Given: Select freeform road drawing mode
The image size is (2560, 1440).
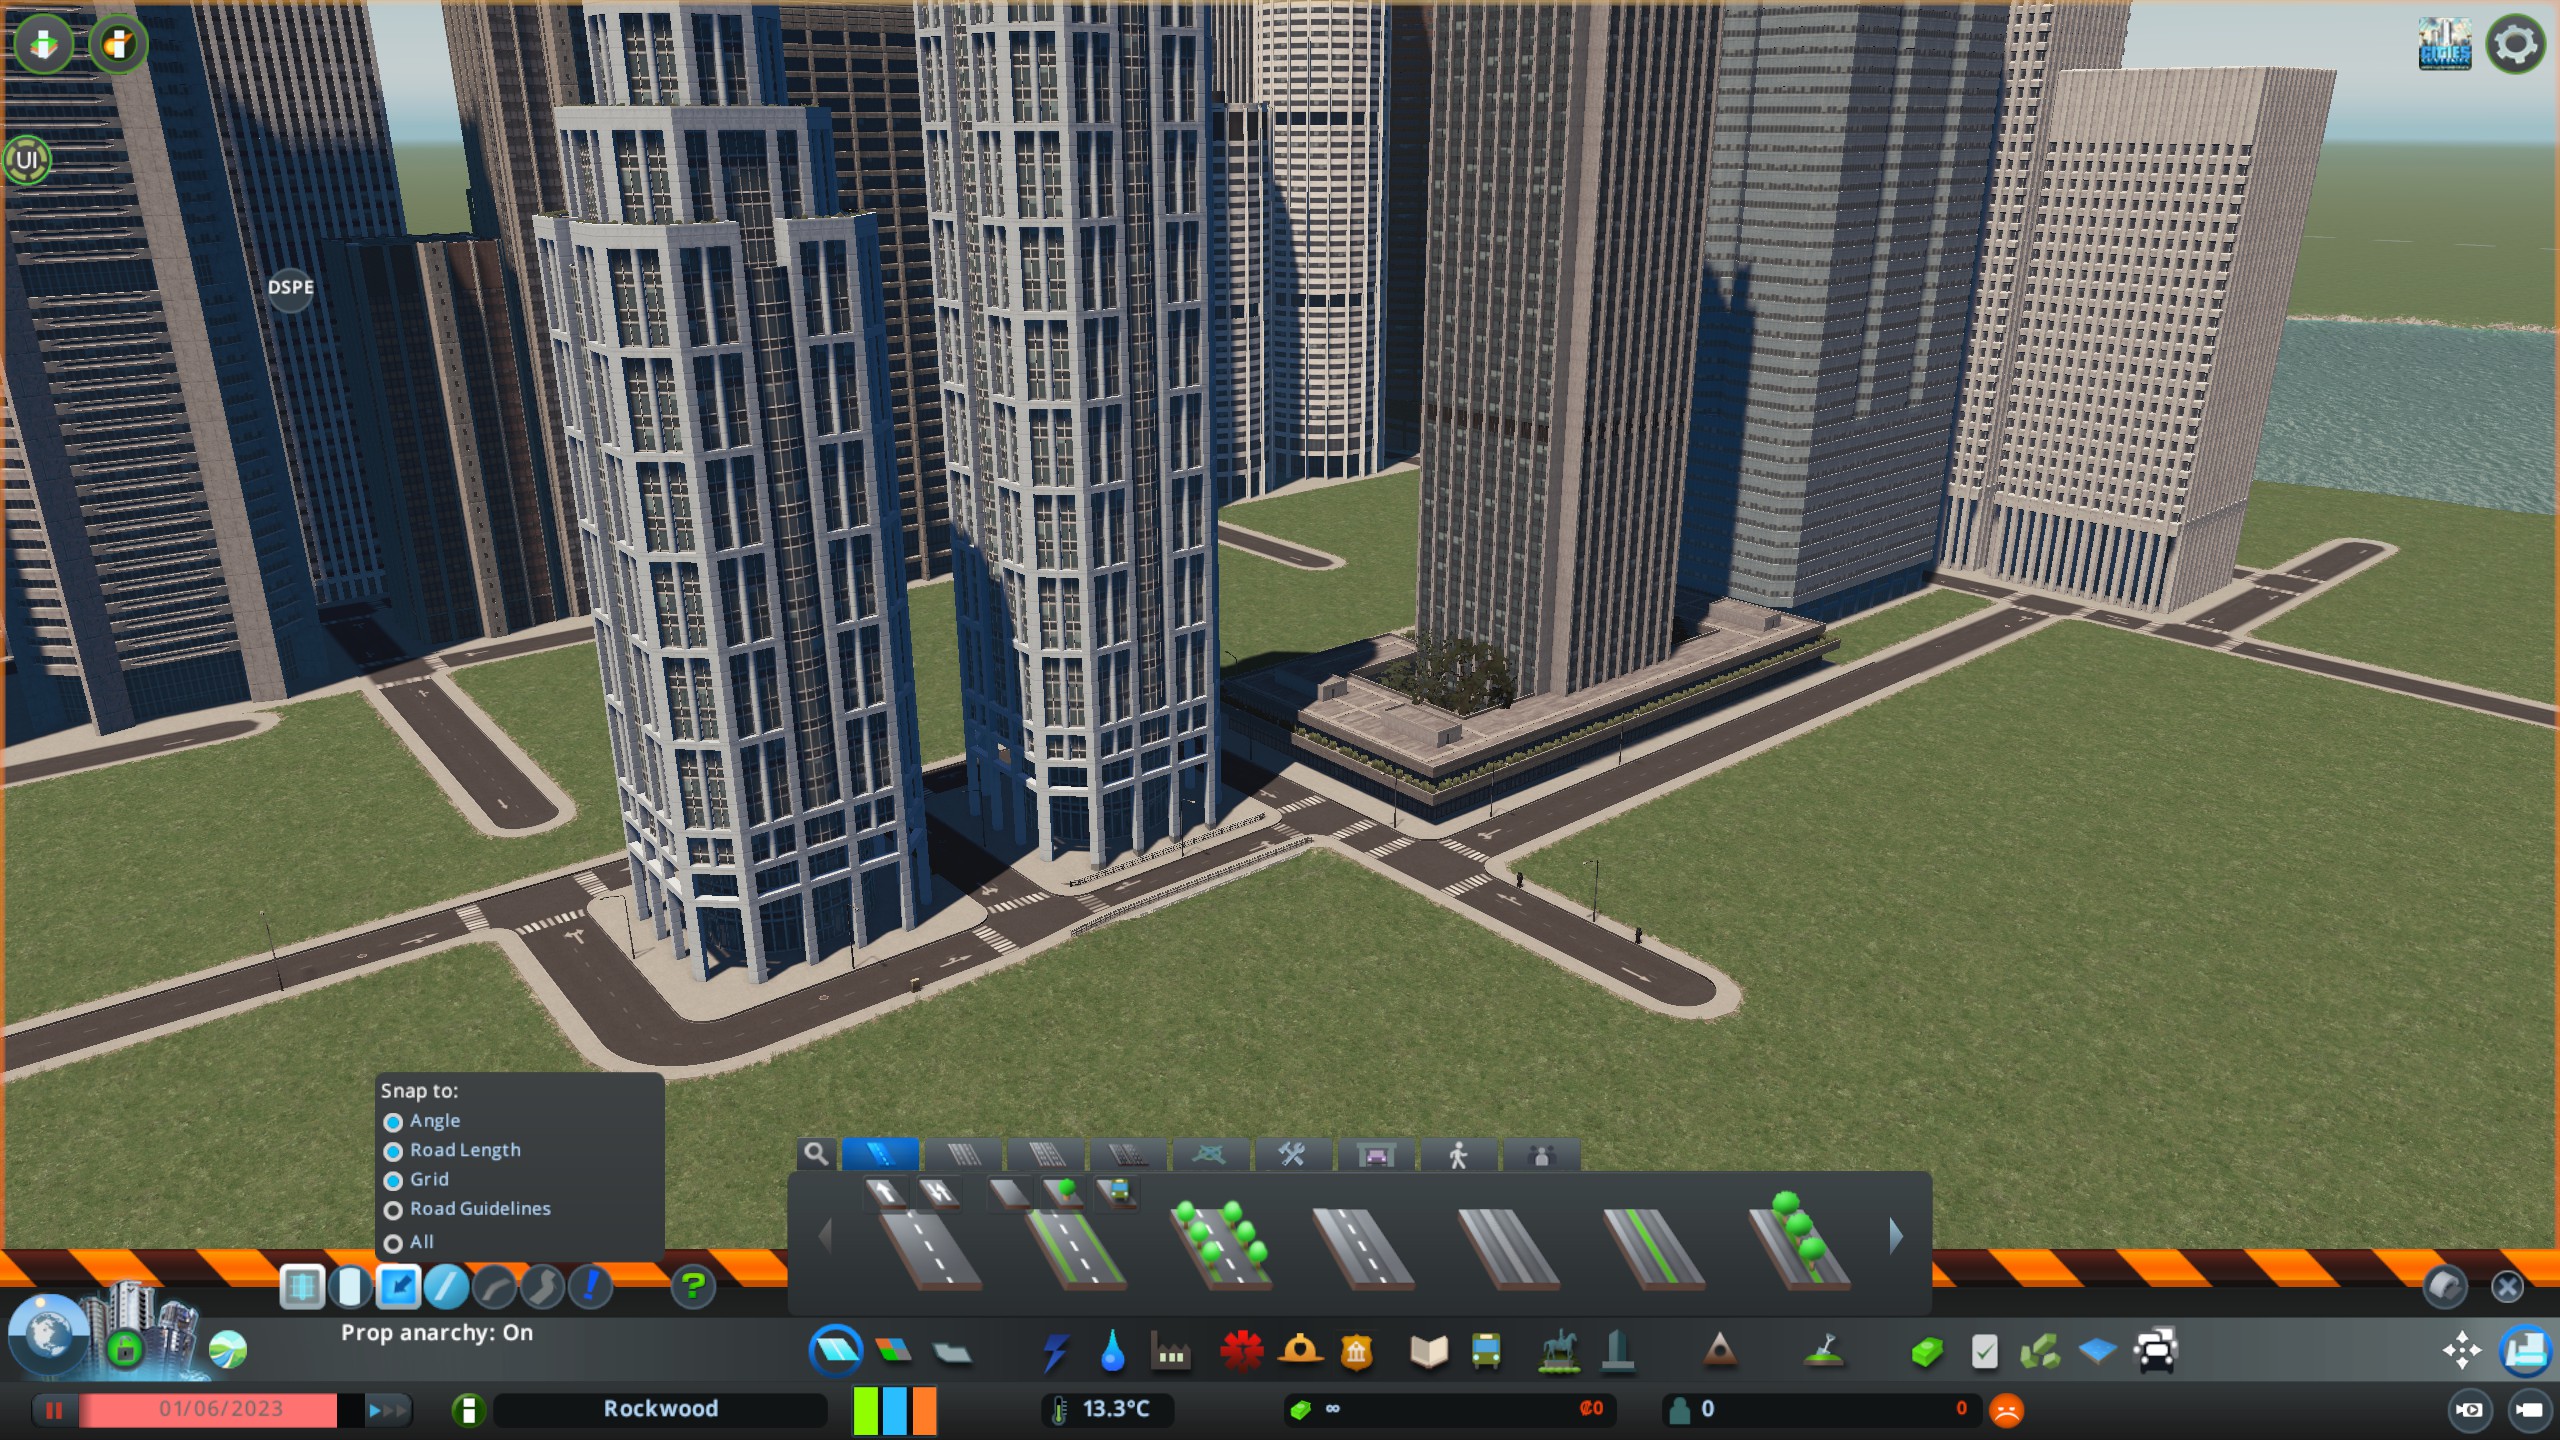Looking at the screenshot, I should point(542,1286).
